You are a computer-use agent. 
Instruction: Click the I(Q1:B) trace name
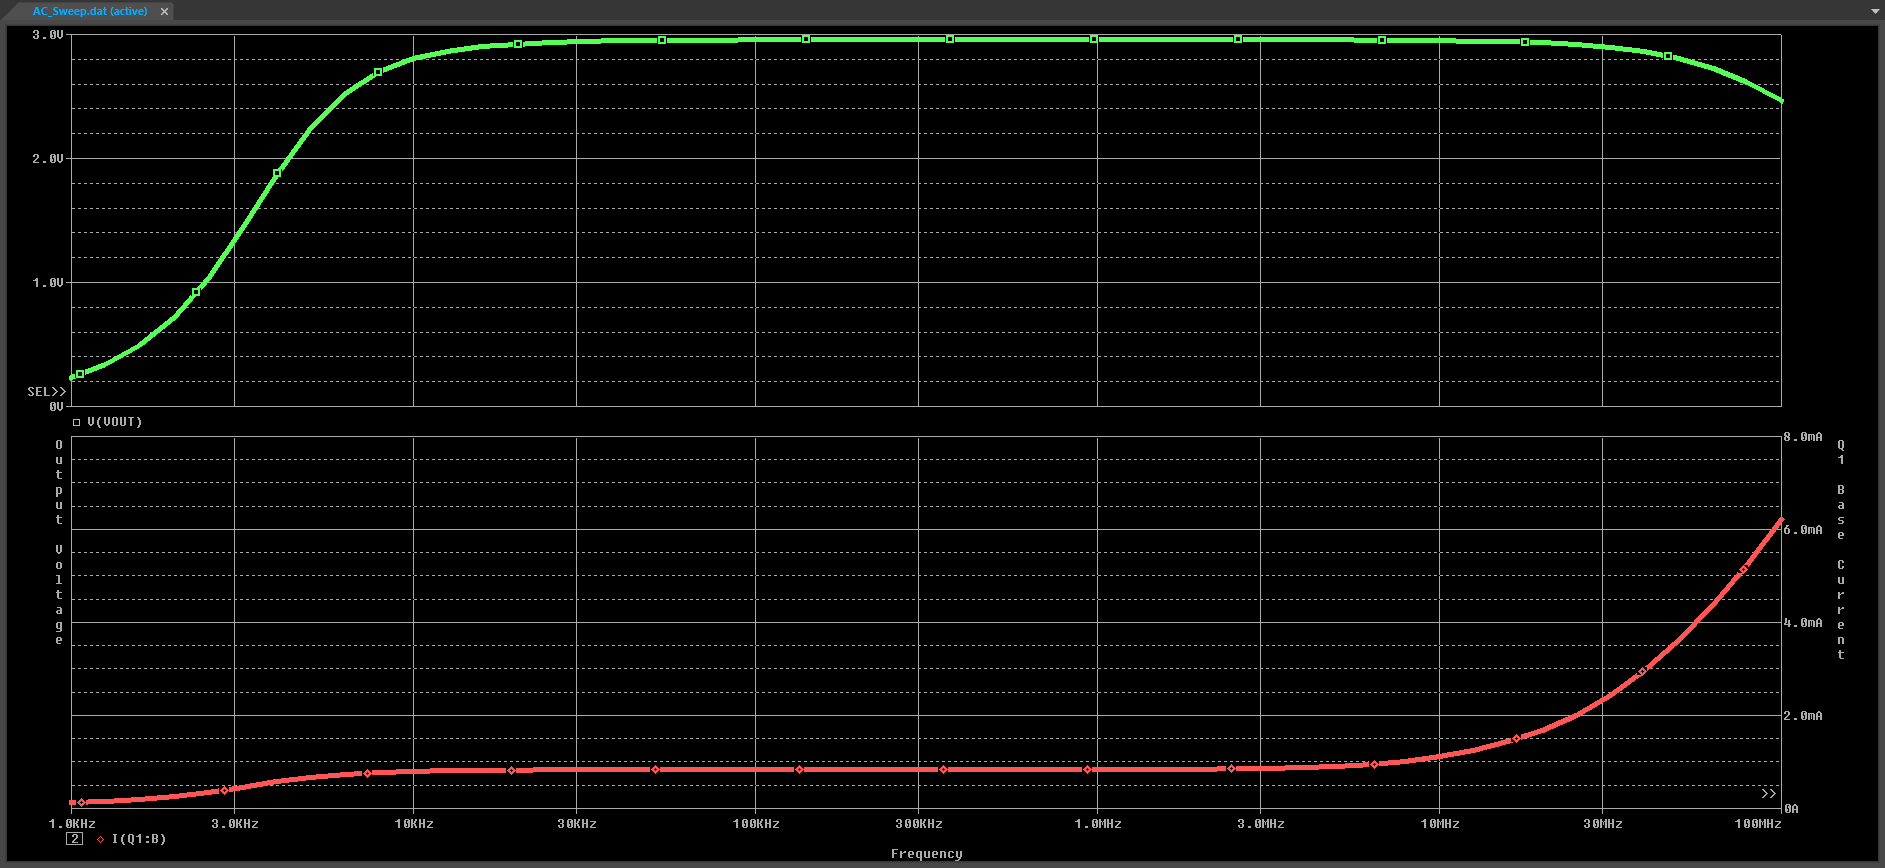click(x=139, y=839)
